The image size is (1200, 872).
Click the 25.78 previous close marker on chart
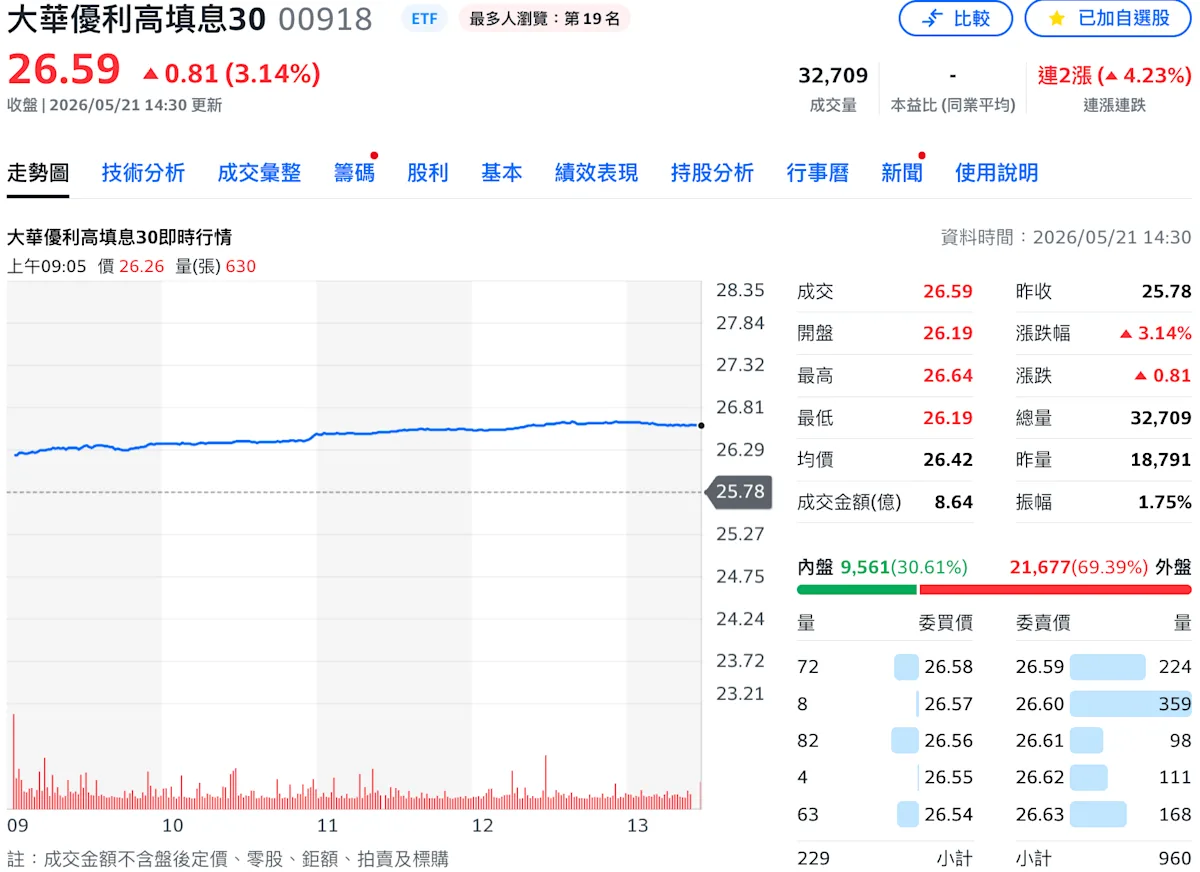click(738, 491)
